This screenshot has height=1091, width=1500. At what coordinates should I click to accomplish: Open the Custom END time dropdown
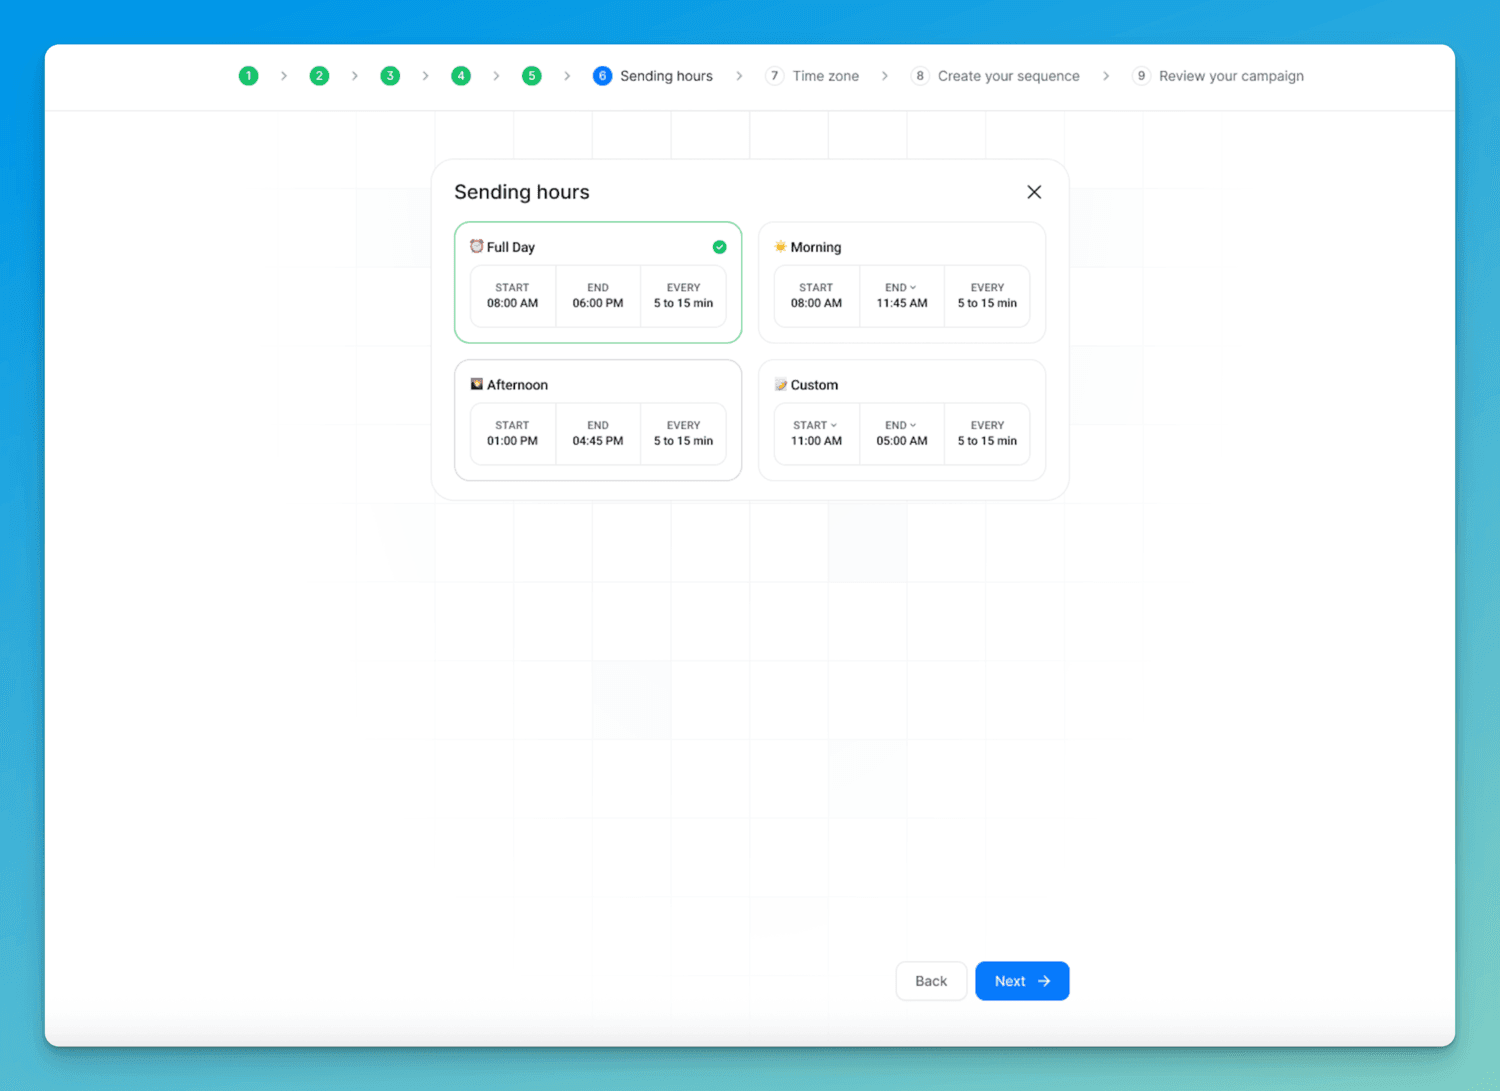pyautogui.click(x=901, y=433)
